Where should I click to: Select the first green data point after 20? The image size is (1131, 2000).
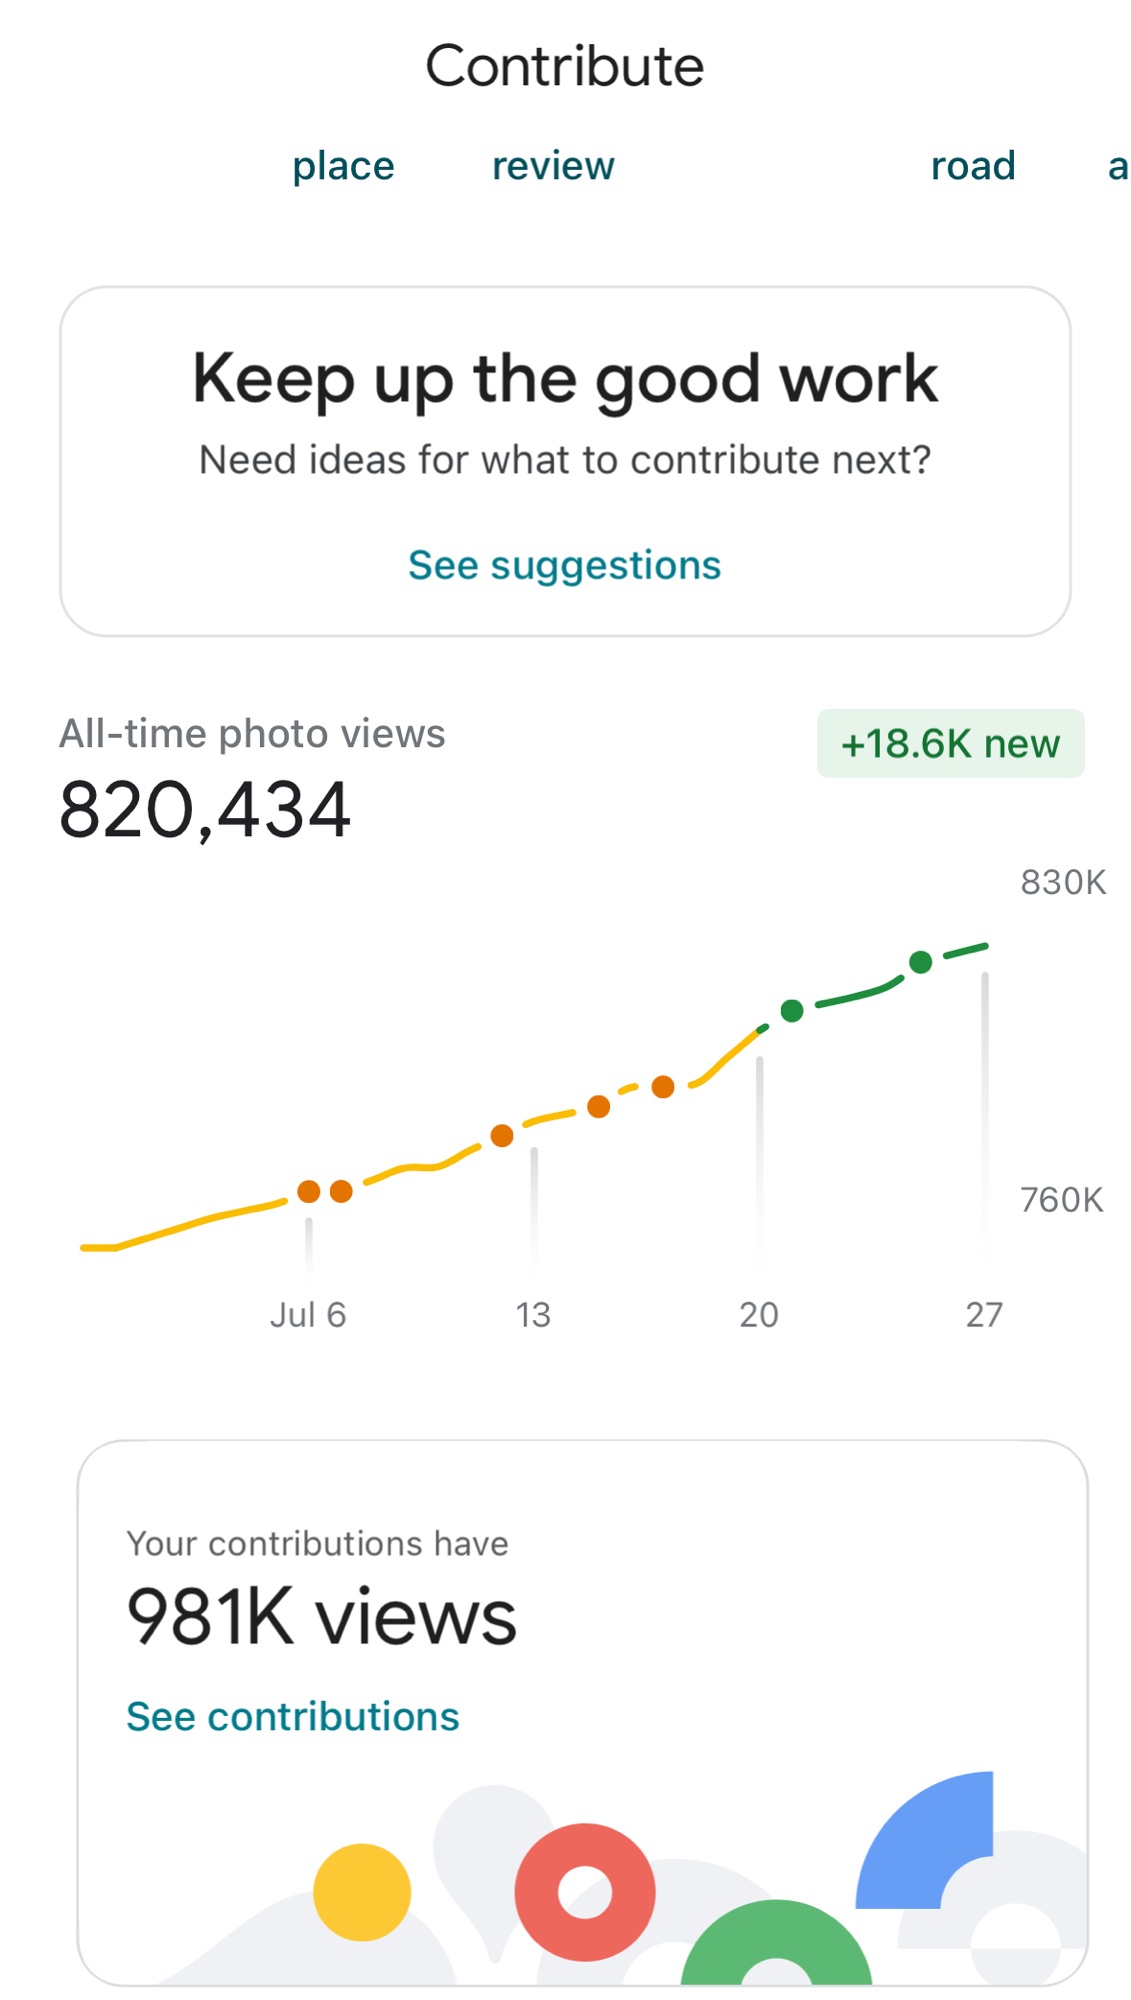(x=792, y=1011)
